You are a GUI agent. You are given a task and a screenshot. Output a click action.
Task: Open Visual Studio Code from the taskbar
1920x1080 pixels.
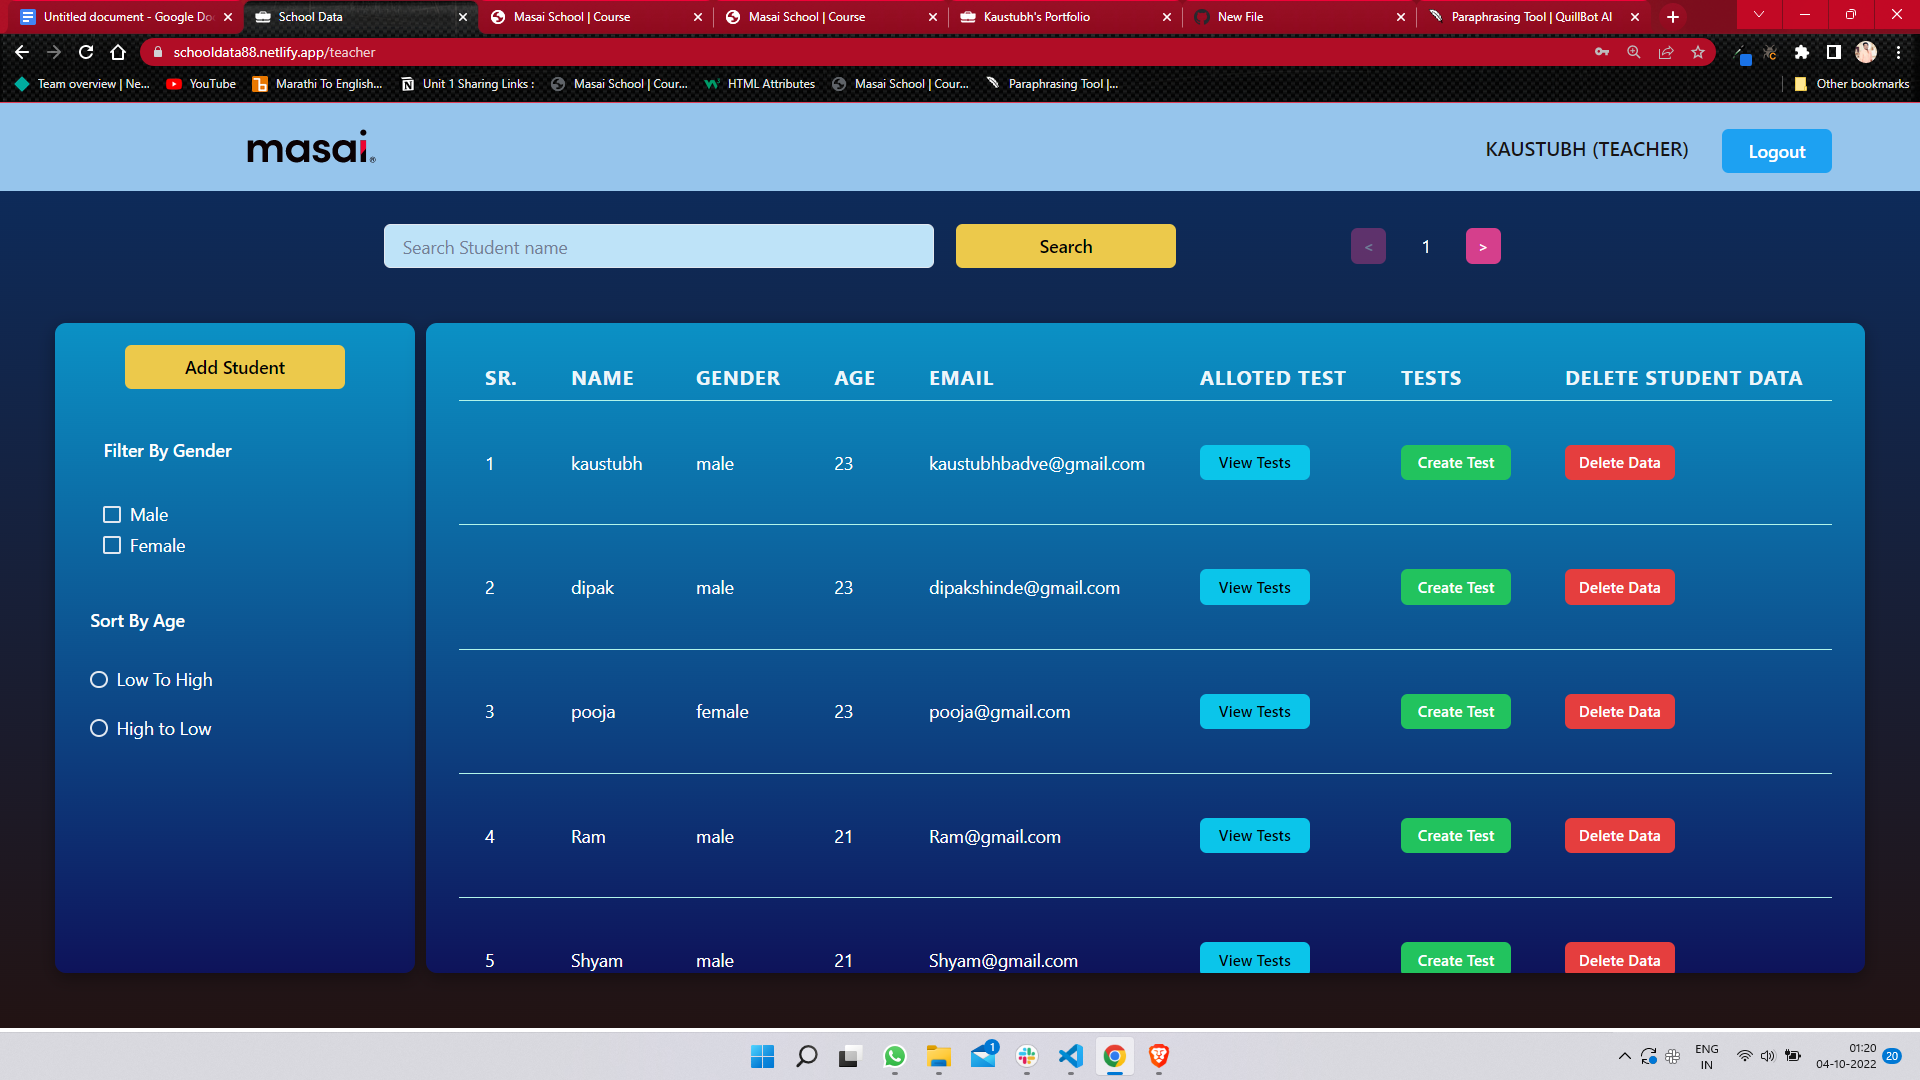tap(1070, 1057)
